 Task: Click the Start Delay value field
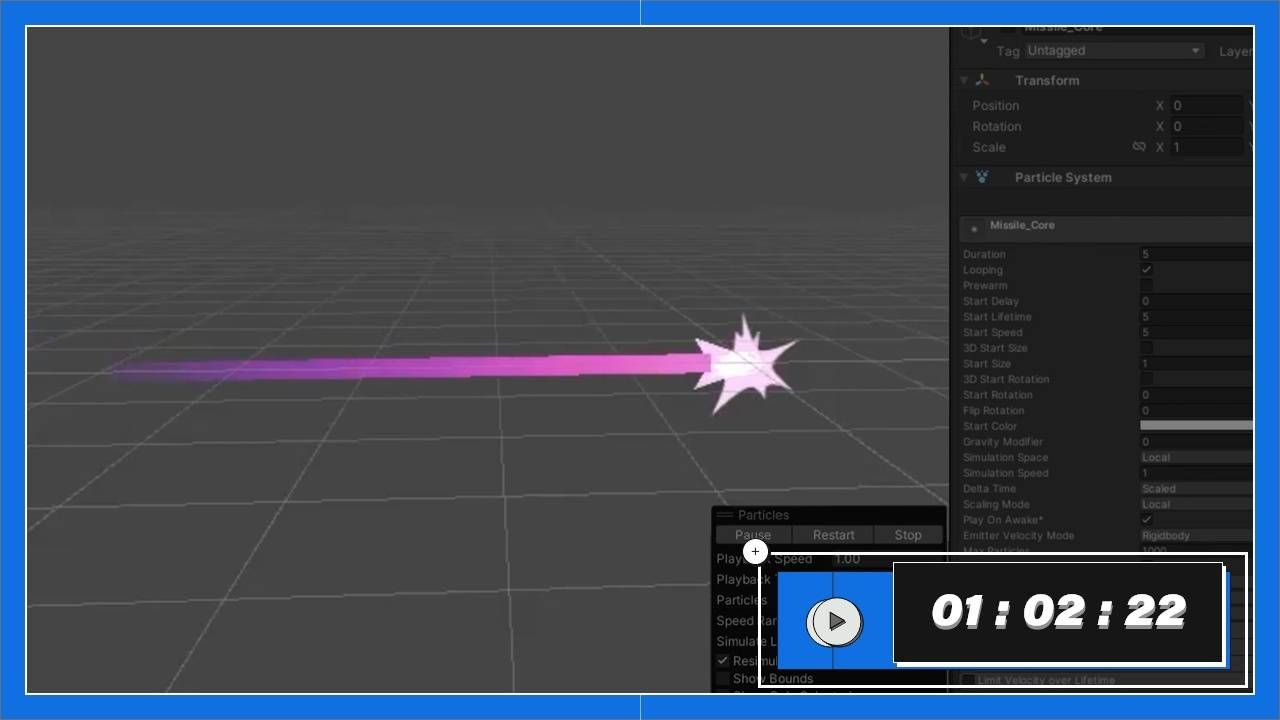coord(1196,302)
